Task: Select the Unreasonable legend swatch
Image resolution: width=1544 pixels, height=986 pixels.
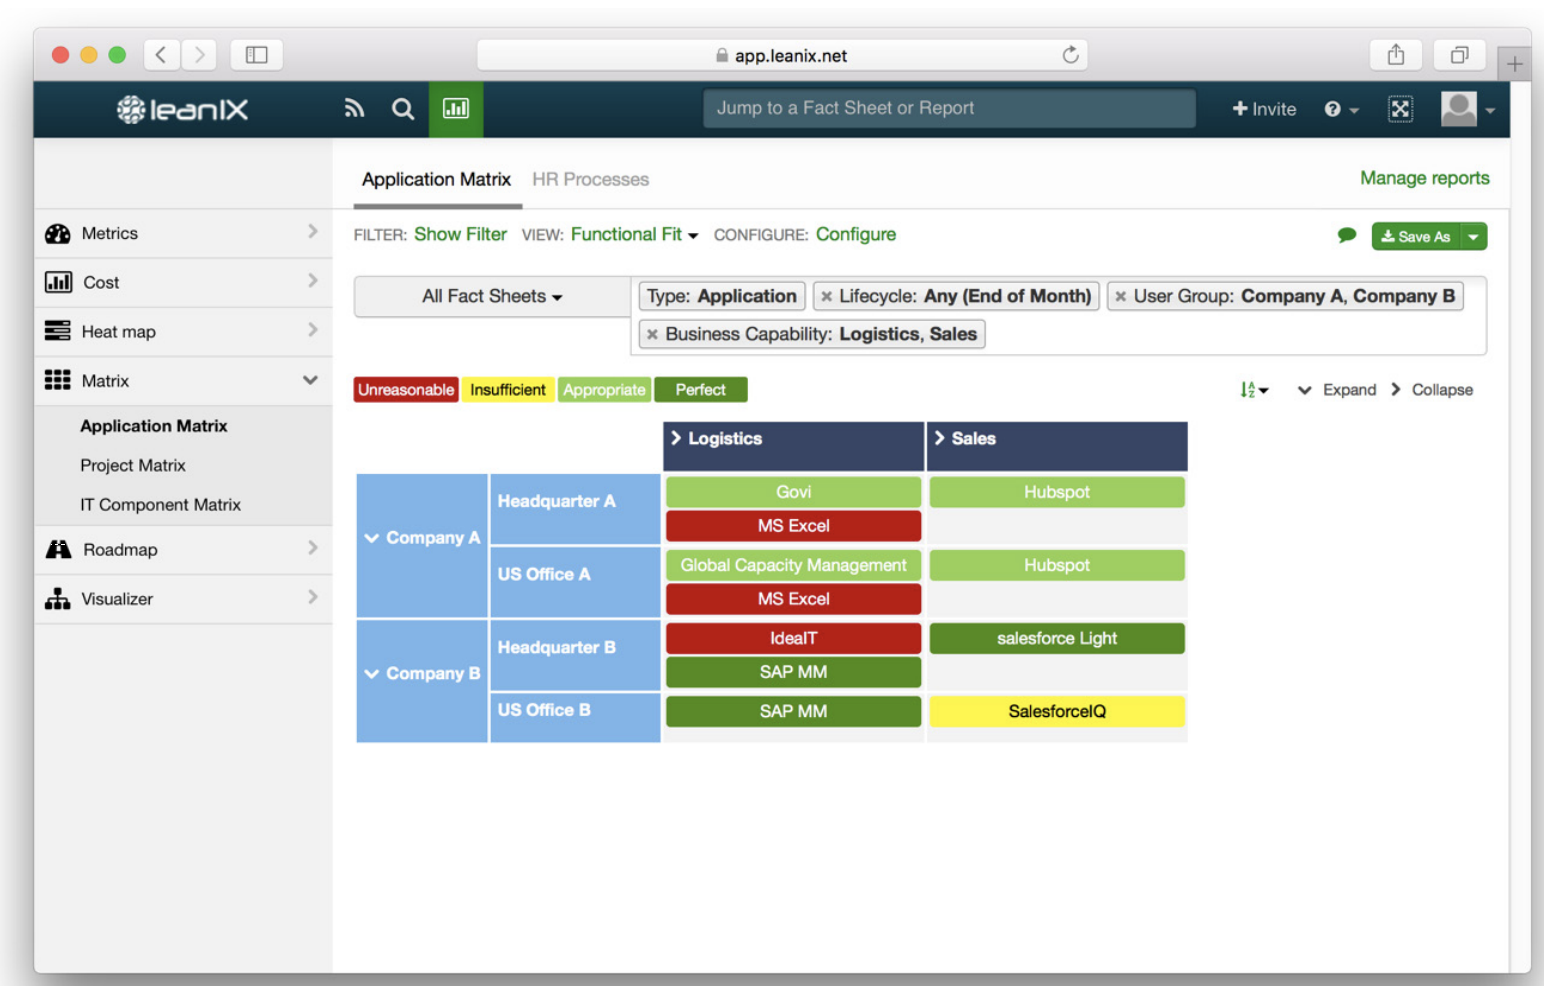Action: pos(406,389)
